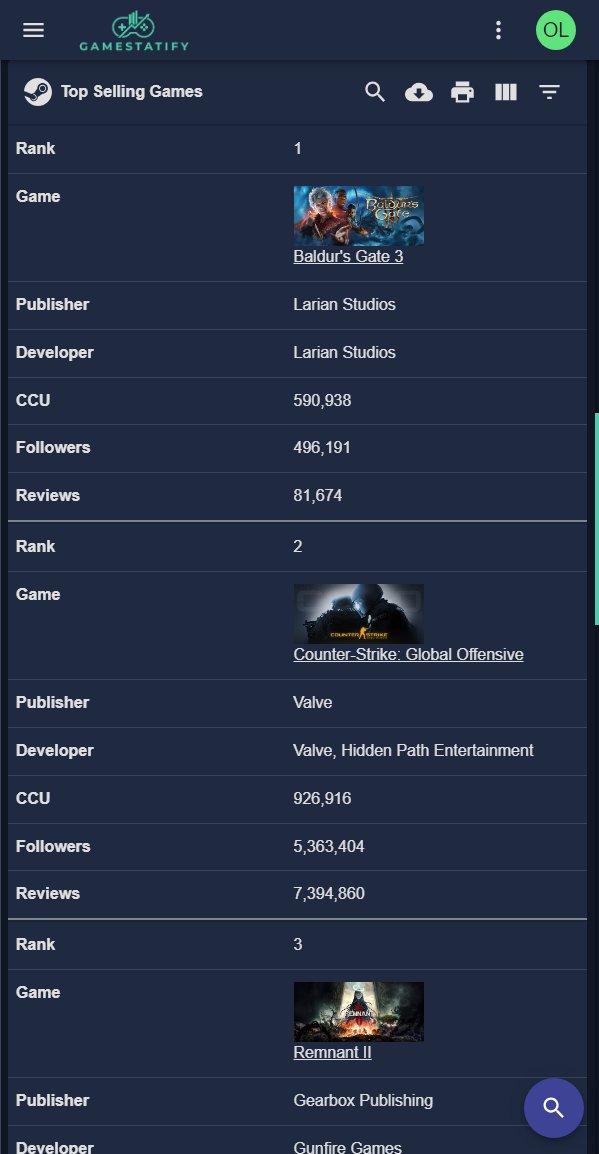Select Baldur's Gate 3 publisher Larian Studios
599x1154 pixels.
(x=344, y=305)
